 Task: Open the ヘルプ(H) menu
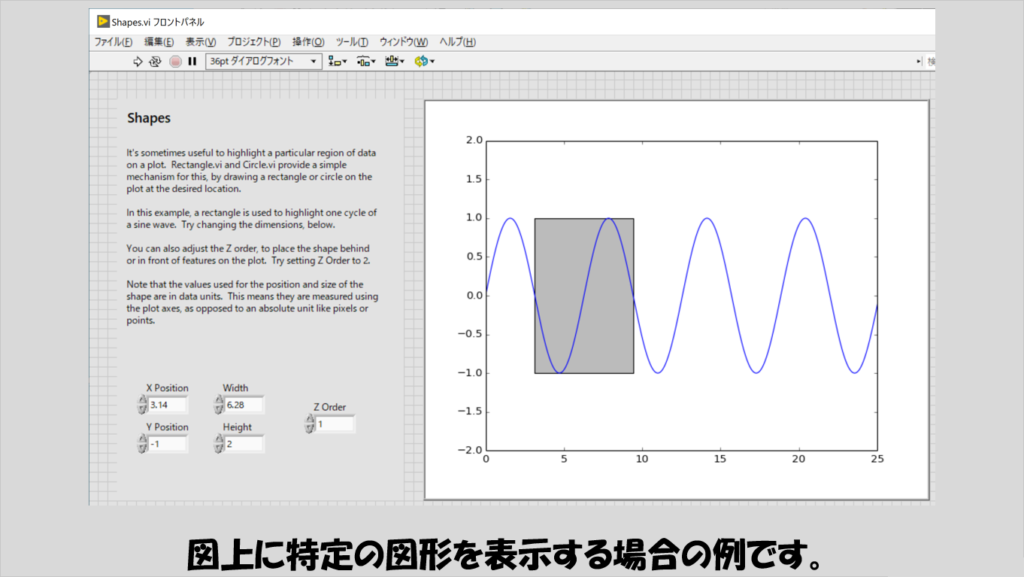point(457,42)
